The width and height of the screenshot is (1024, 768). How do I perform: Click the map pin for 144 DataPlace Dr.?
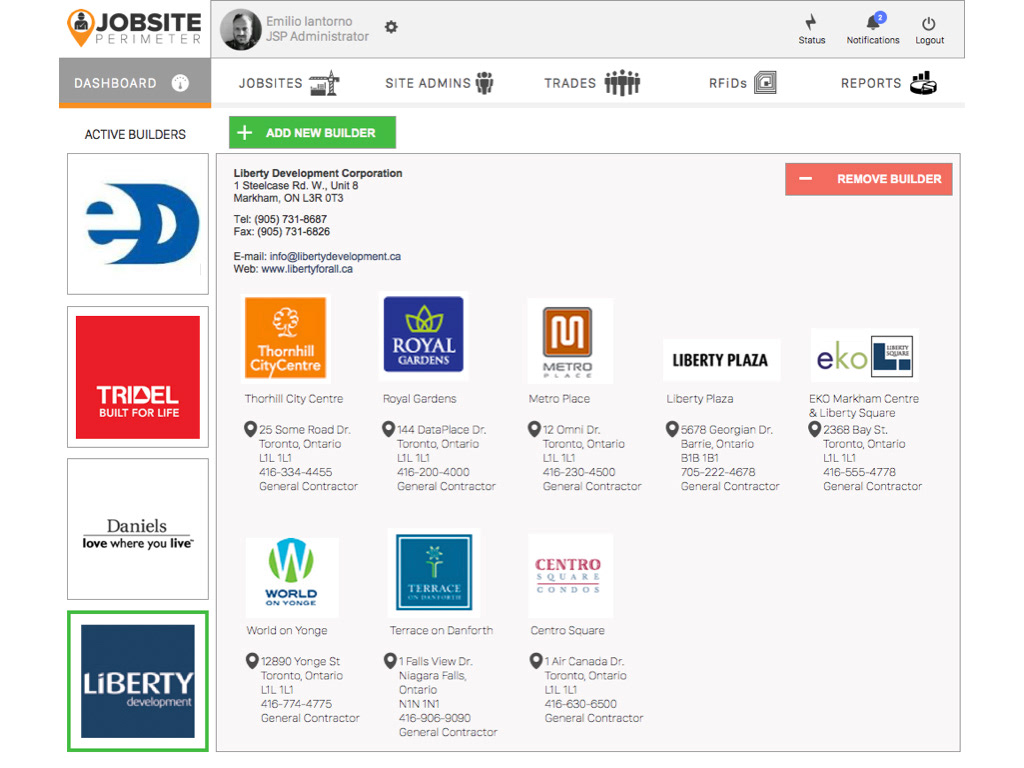[x=389, y=429]
